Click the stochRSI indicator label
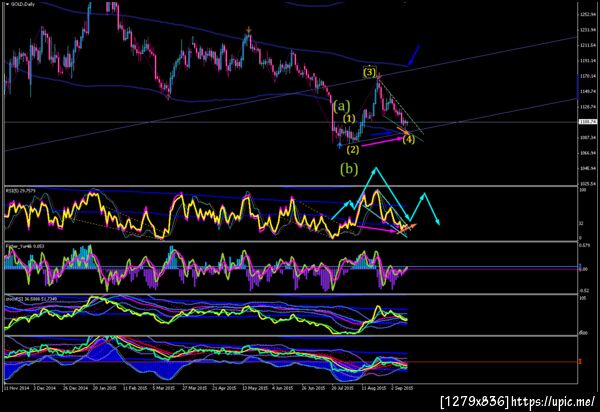 pyautogui.click(x=31, y=298)
